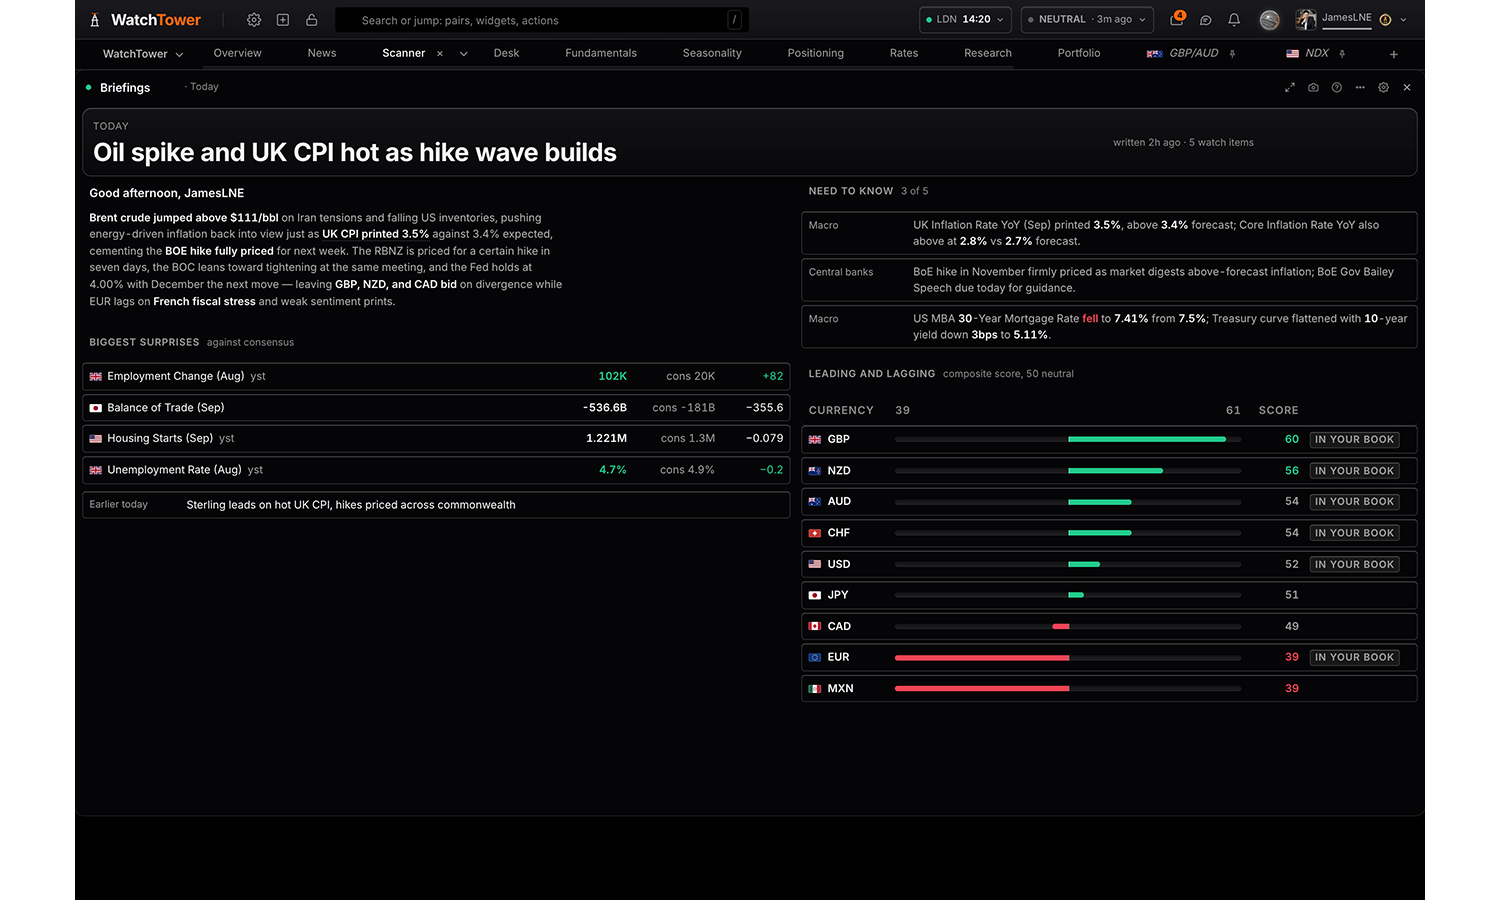The image size is (1500, 900).
Task: Expand the Briefings panel to full screen
Action: pyautogui.click(x=1290, y=88)
